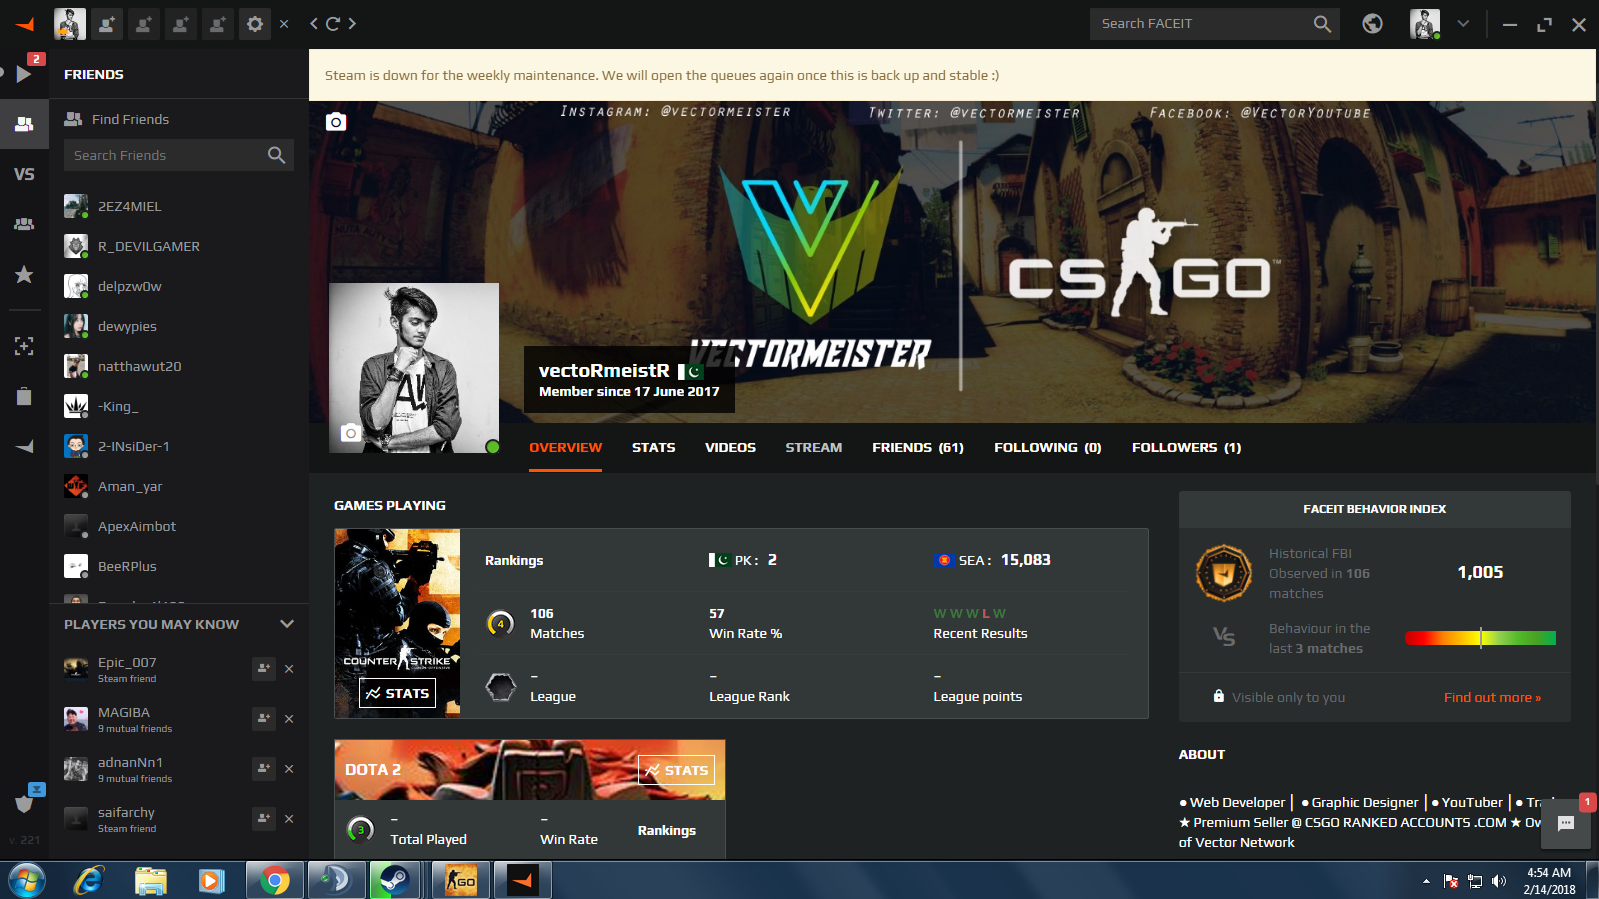Open the settings gear in top bar

(x=255, y=24)
